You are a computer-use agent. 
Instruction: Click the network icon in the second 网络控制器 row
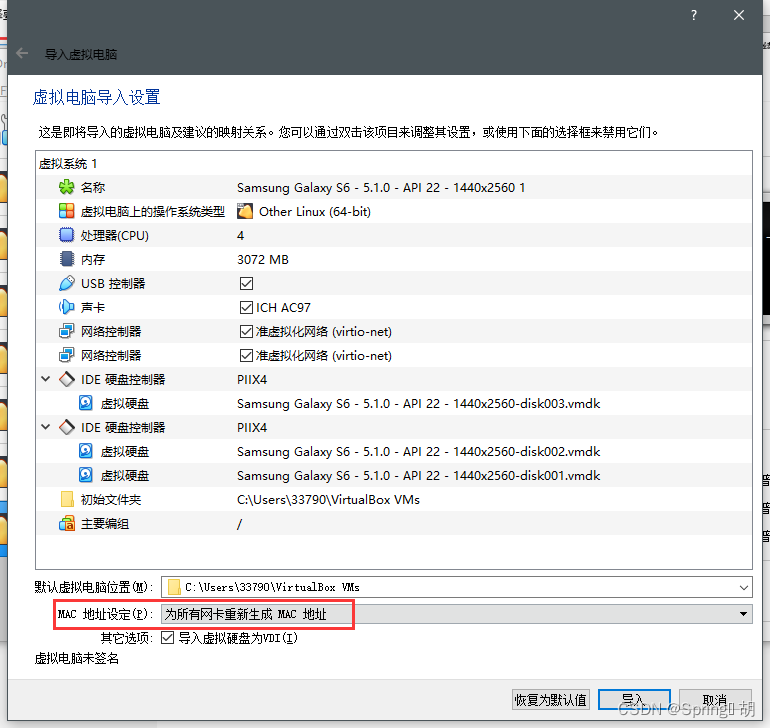[x=66, y=355]
